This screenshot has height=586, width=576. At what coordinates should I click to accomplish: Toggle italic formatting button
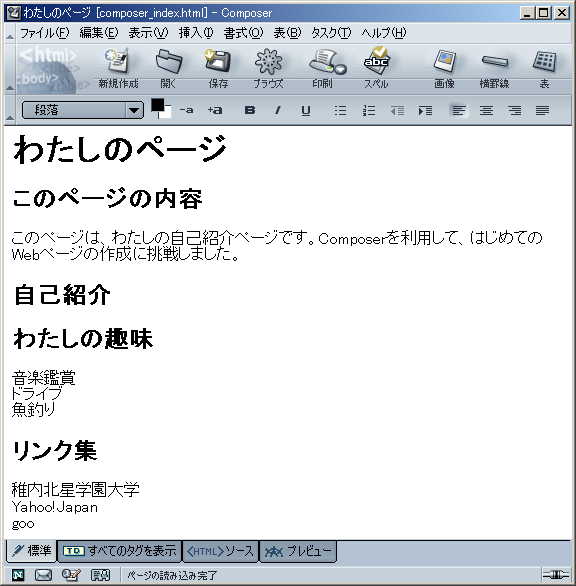[277, 110]
